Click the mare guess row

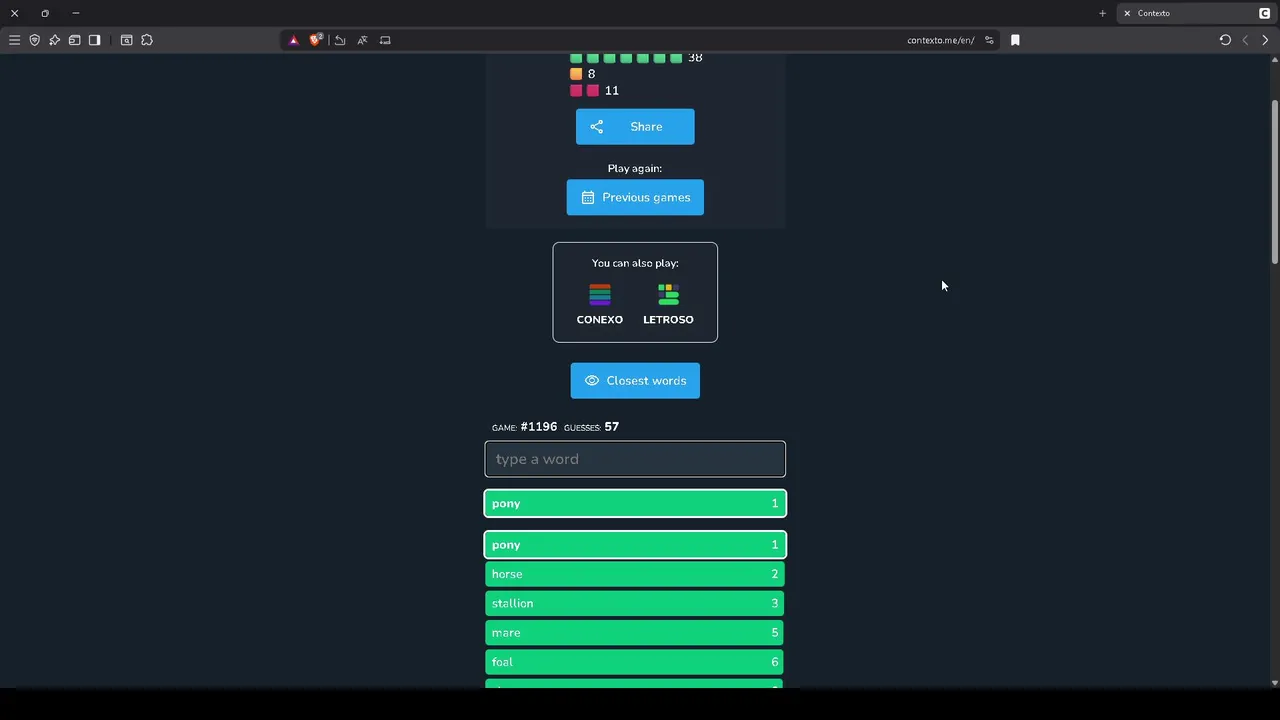[635, 633]
